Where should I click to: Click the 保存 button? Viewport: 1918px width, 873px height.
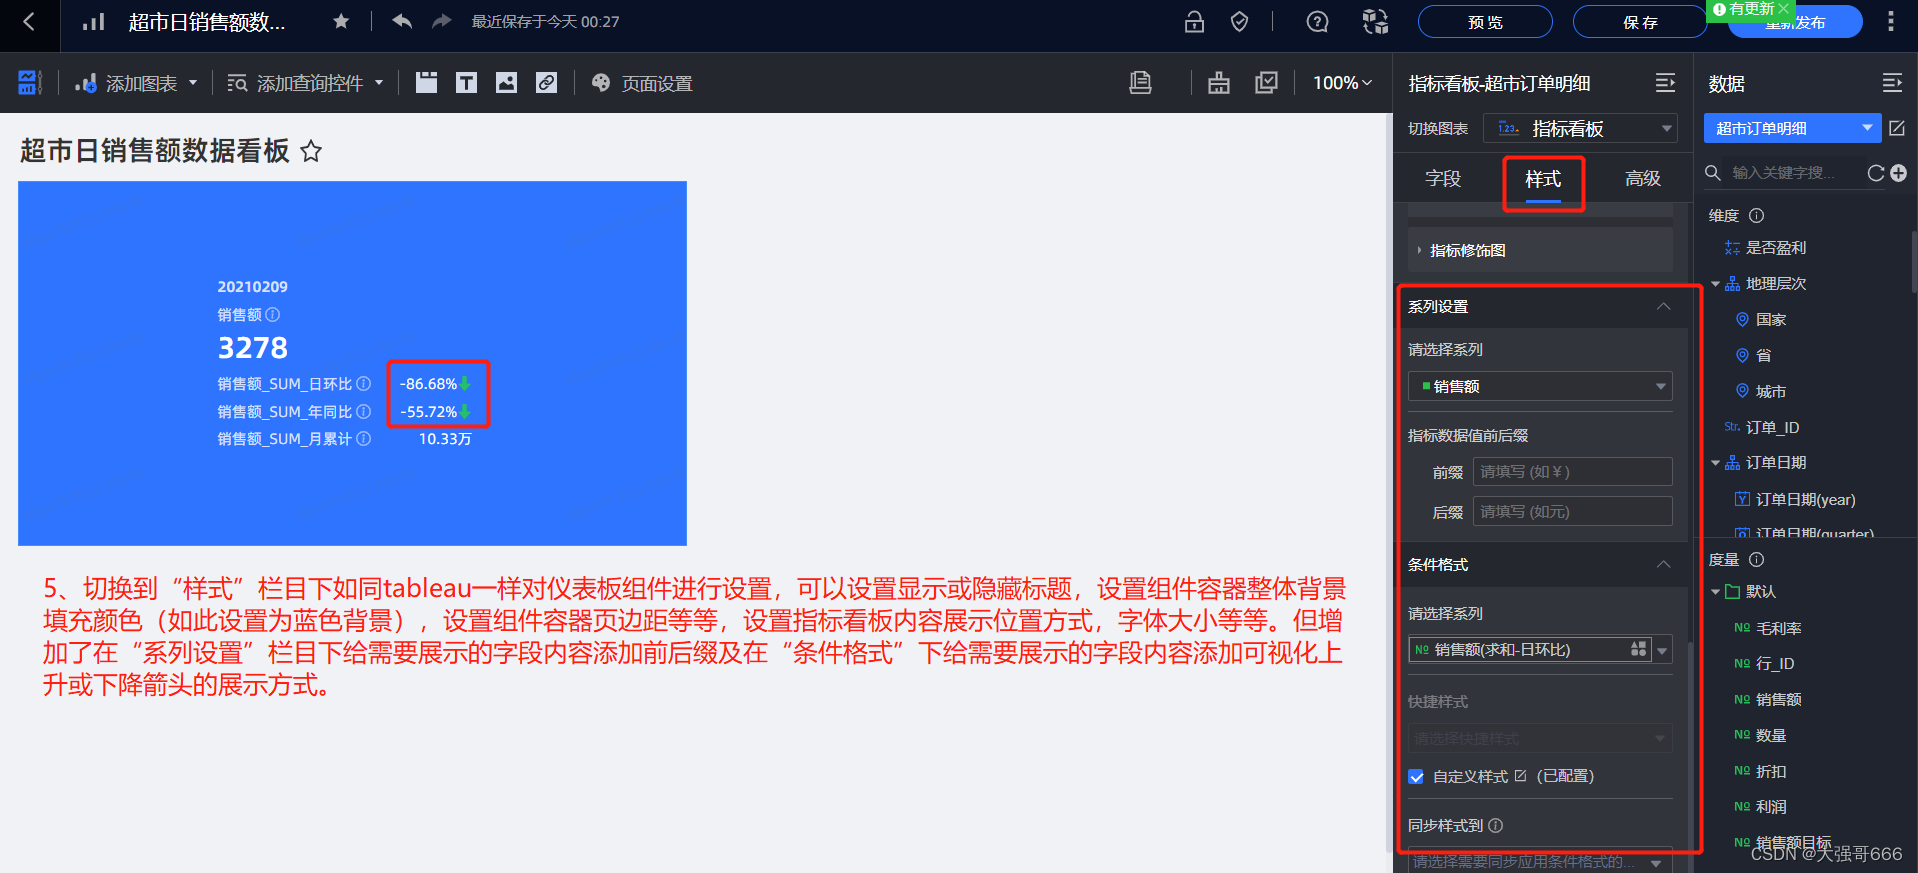(1640, 22)
